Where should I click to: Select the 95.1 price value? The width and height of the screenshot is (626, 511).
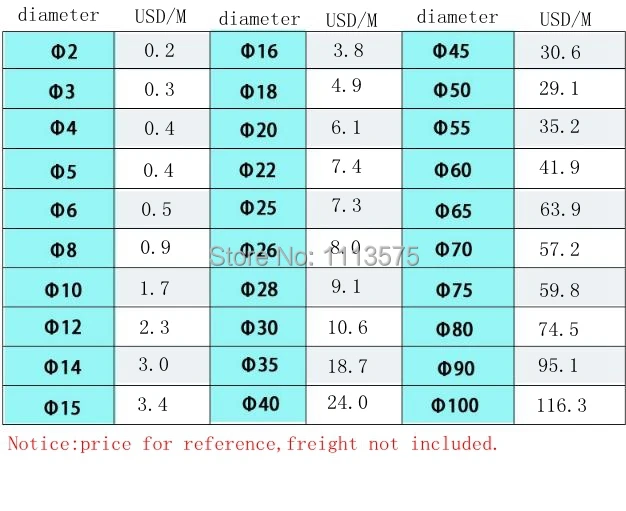point(558,365)
